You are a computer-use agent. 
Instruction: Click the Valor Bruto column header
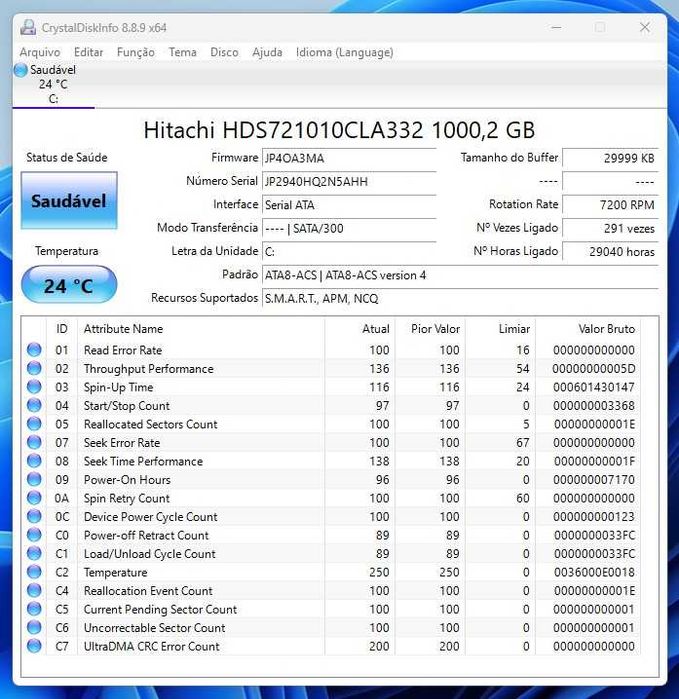click(588, 329)
